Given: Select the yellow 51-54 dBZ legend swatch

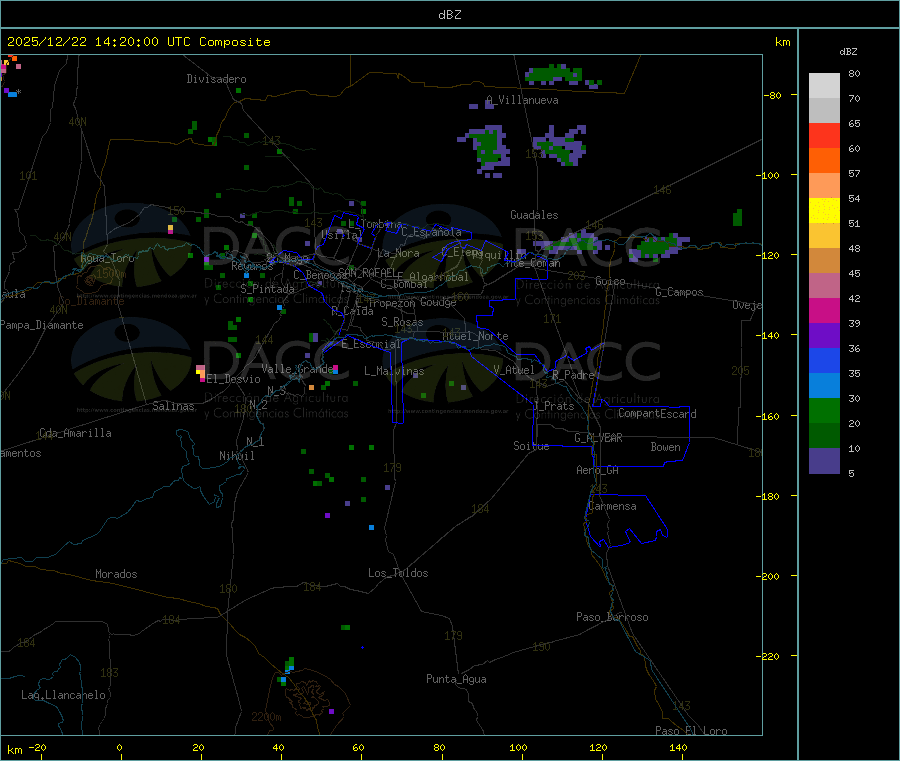Looking at the screenshot, I should point(824,211).
